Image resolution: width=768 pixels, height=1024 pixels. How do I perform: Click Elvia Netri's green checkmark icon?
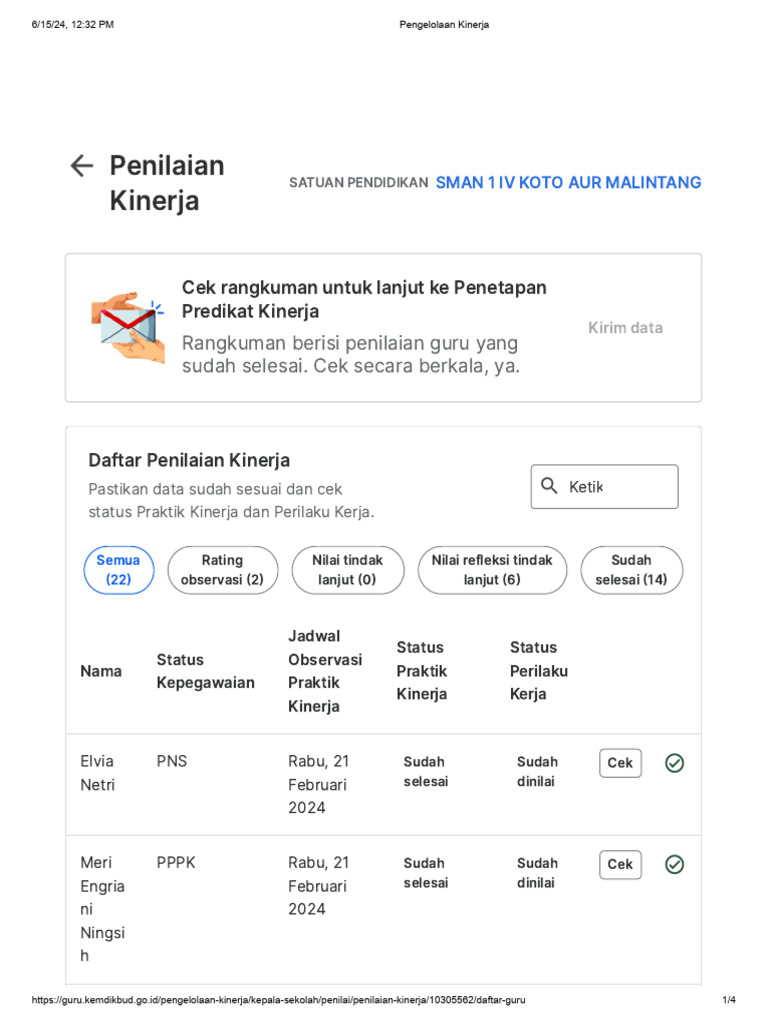click(675, 763)
